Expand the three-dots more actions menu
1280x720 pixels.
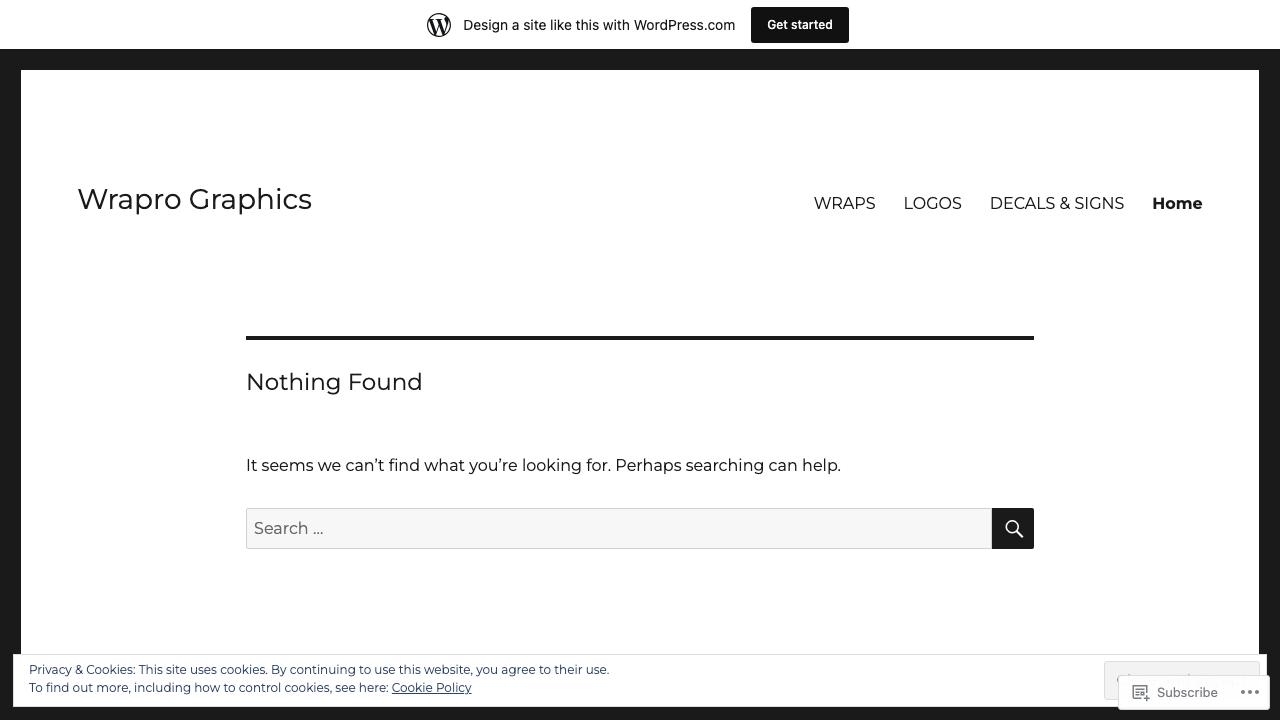pos(1249,692)
